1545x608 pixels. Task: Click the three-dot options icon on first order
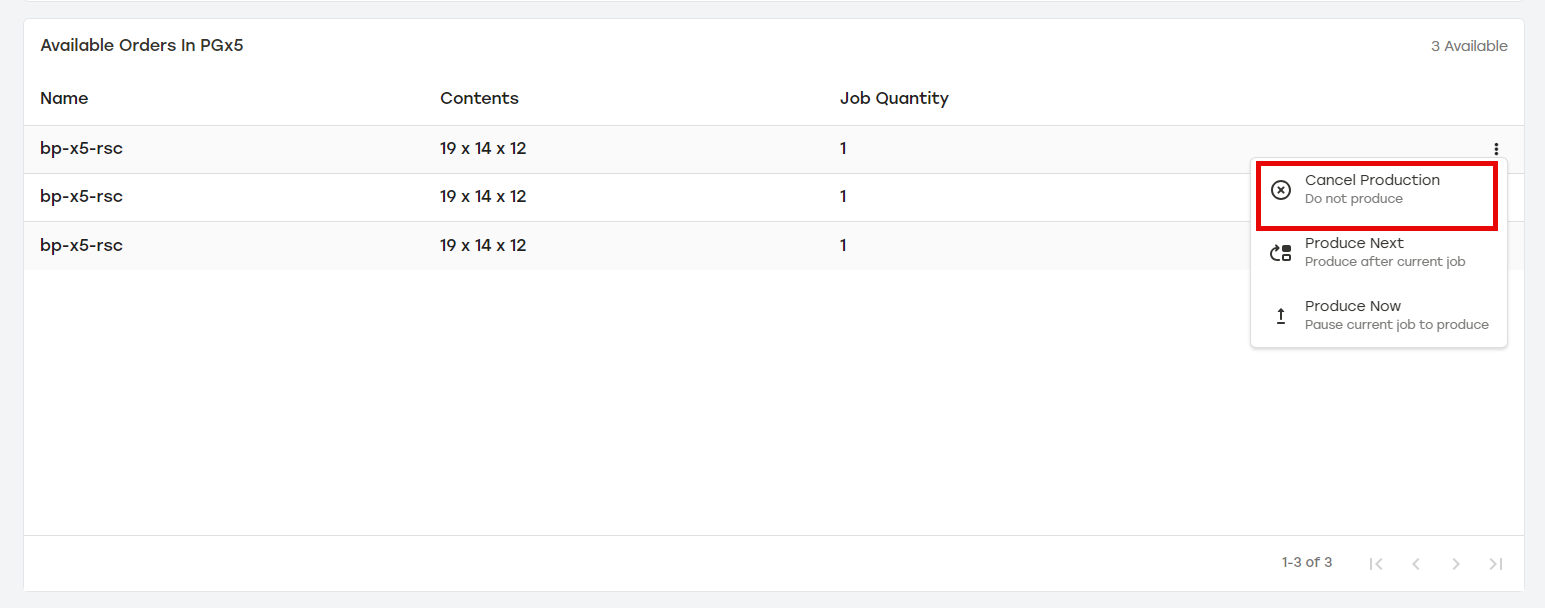[1496, 149]
